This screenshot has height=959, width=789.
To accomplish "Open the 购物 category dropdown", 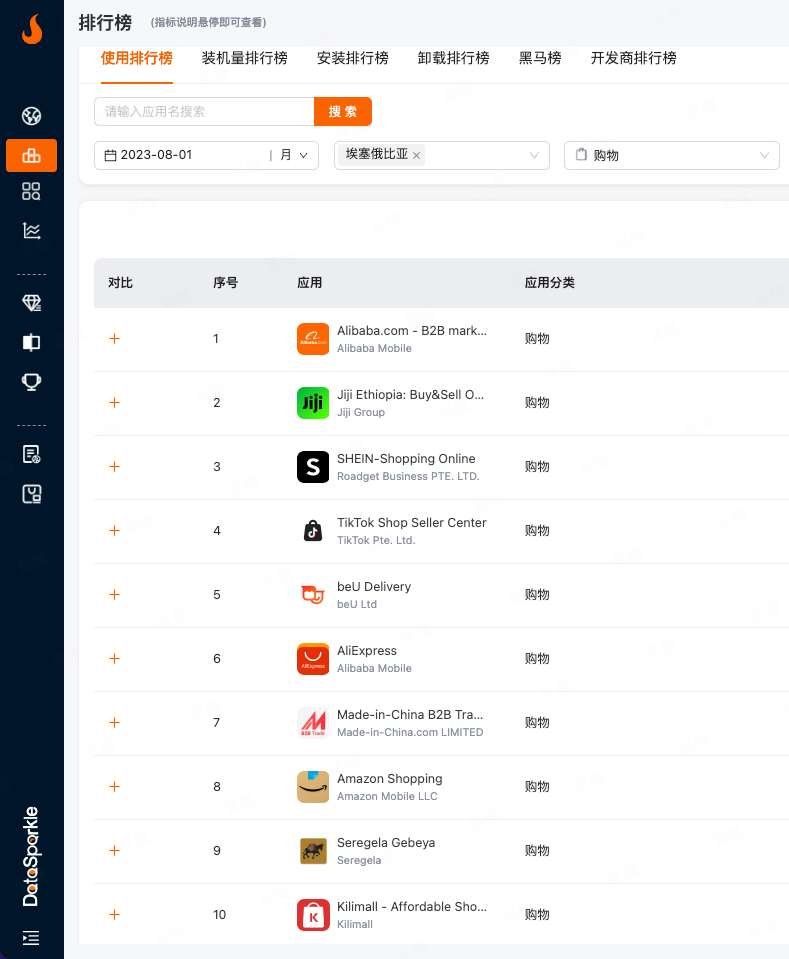I will 672,155.
